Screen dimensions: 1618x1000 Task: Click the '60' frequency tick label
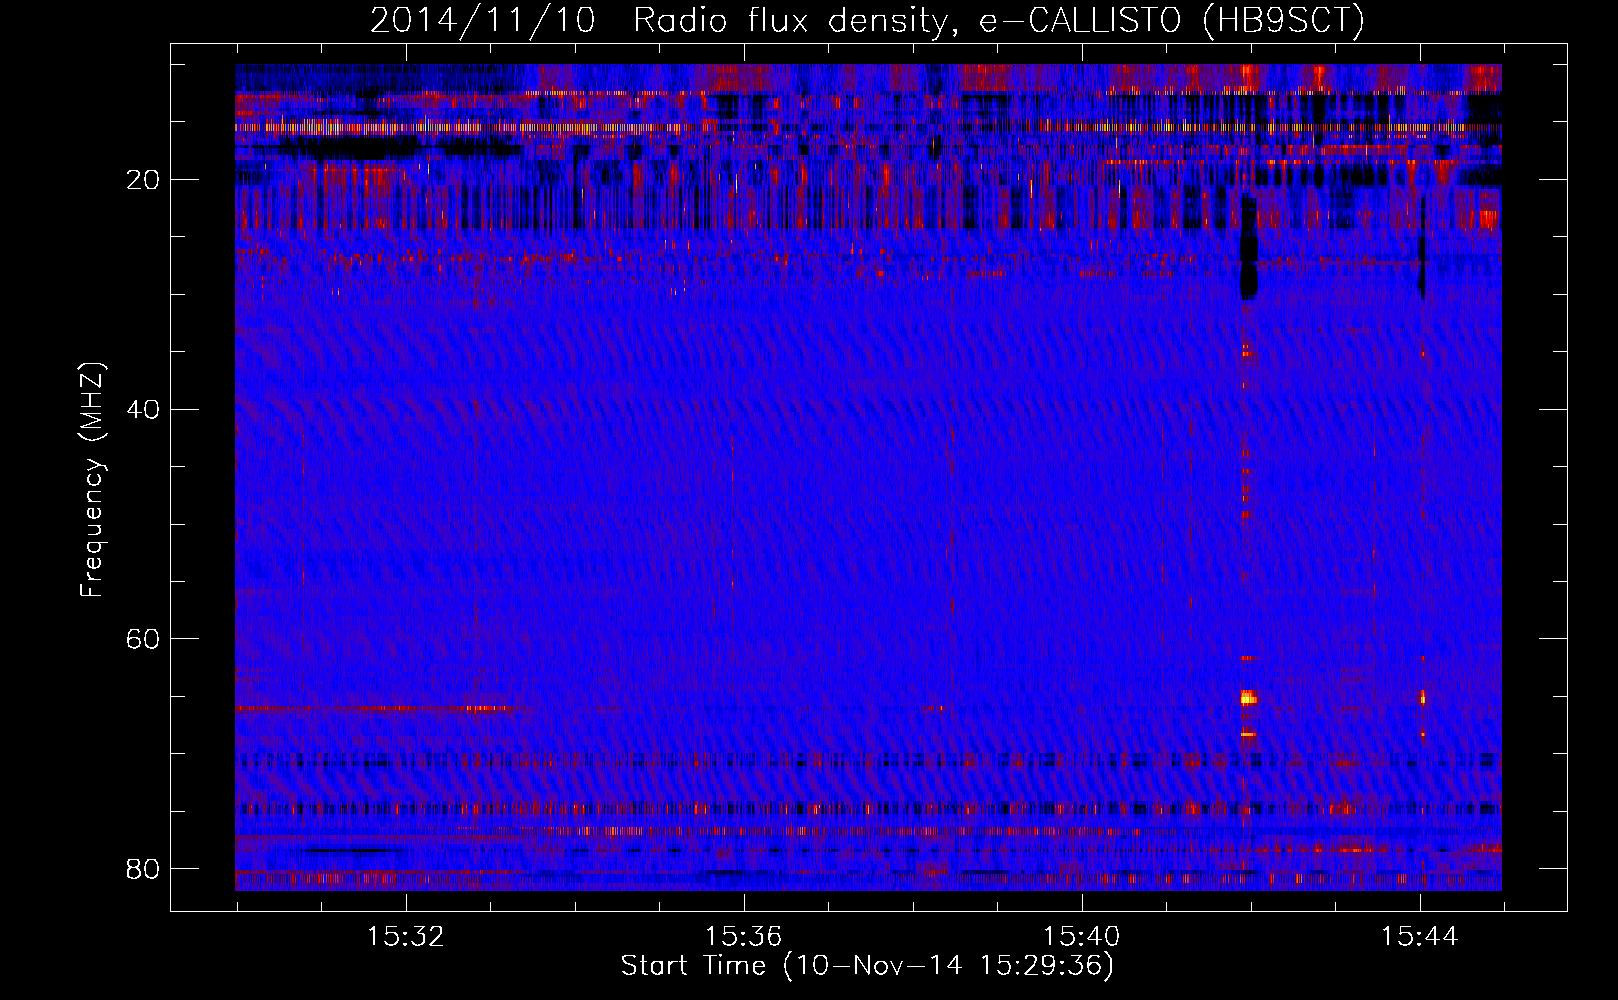coord(144,639)
